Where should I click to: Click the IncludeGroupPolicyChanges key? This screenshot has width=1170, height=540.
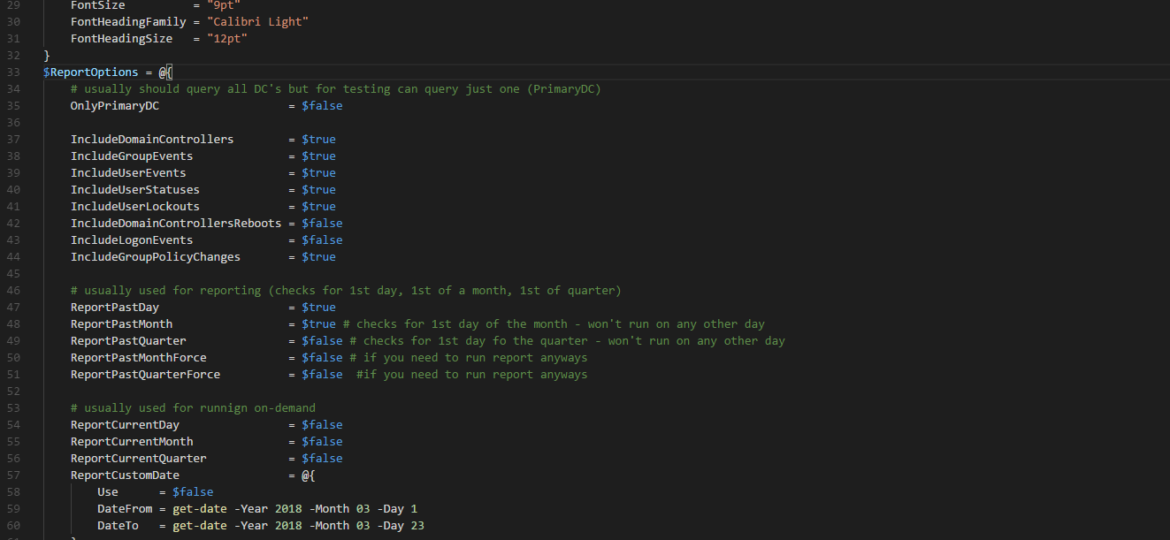[x=155, y=257]
